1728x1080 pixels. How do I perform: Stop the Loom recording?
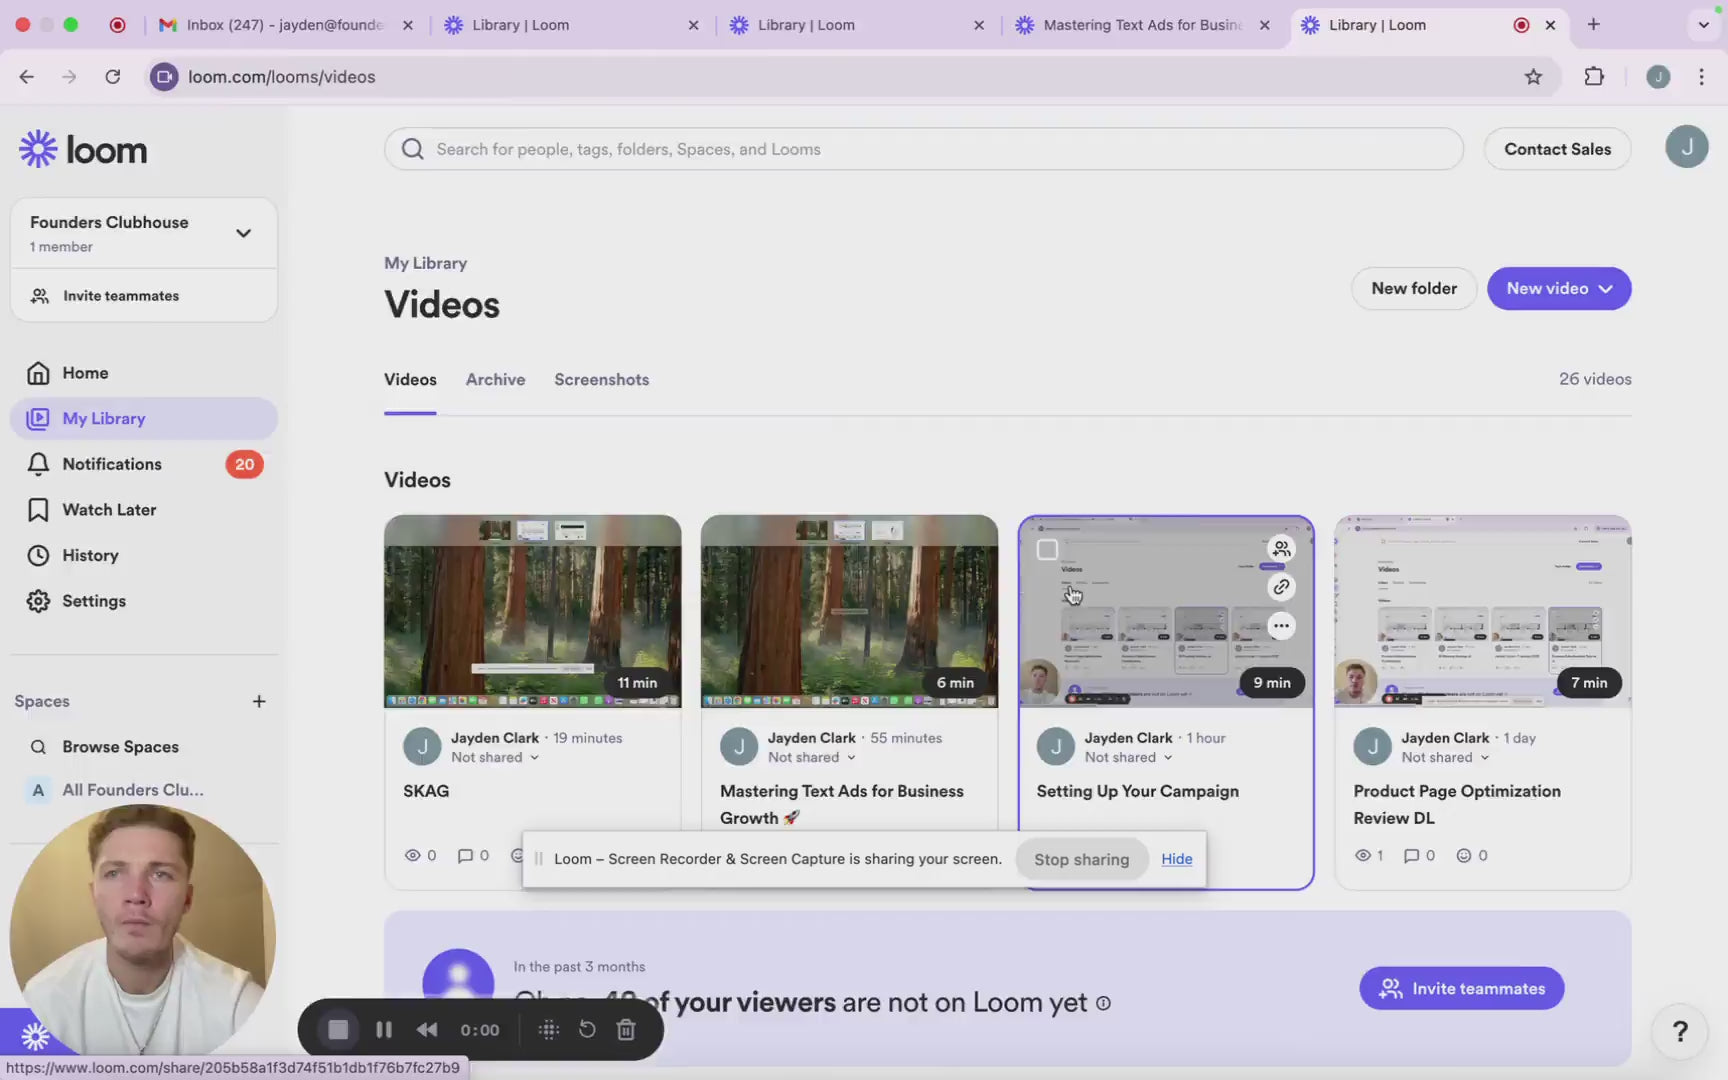338,1030
